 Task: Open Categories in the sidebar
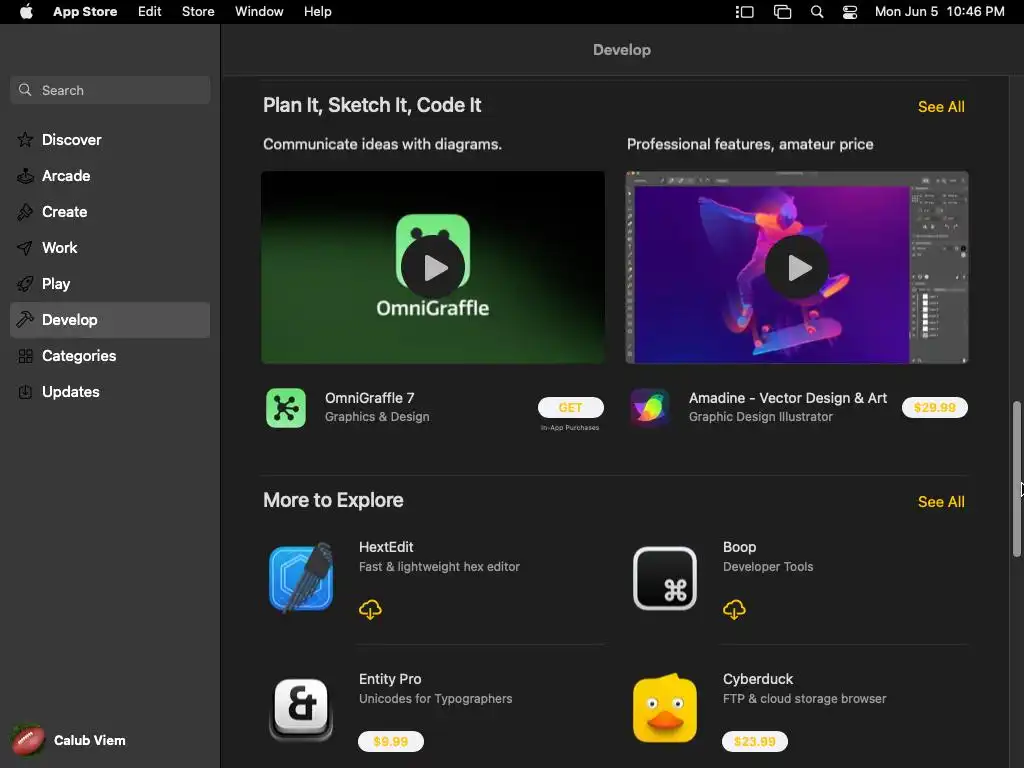pos(110,356)
